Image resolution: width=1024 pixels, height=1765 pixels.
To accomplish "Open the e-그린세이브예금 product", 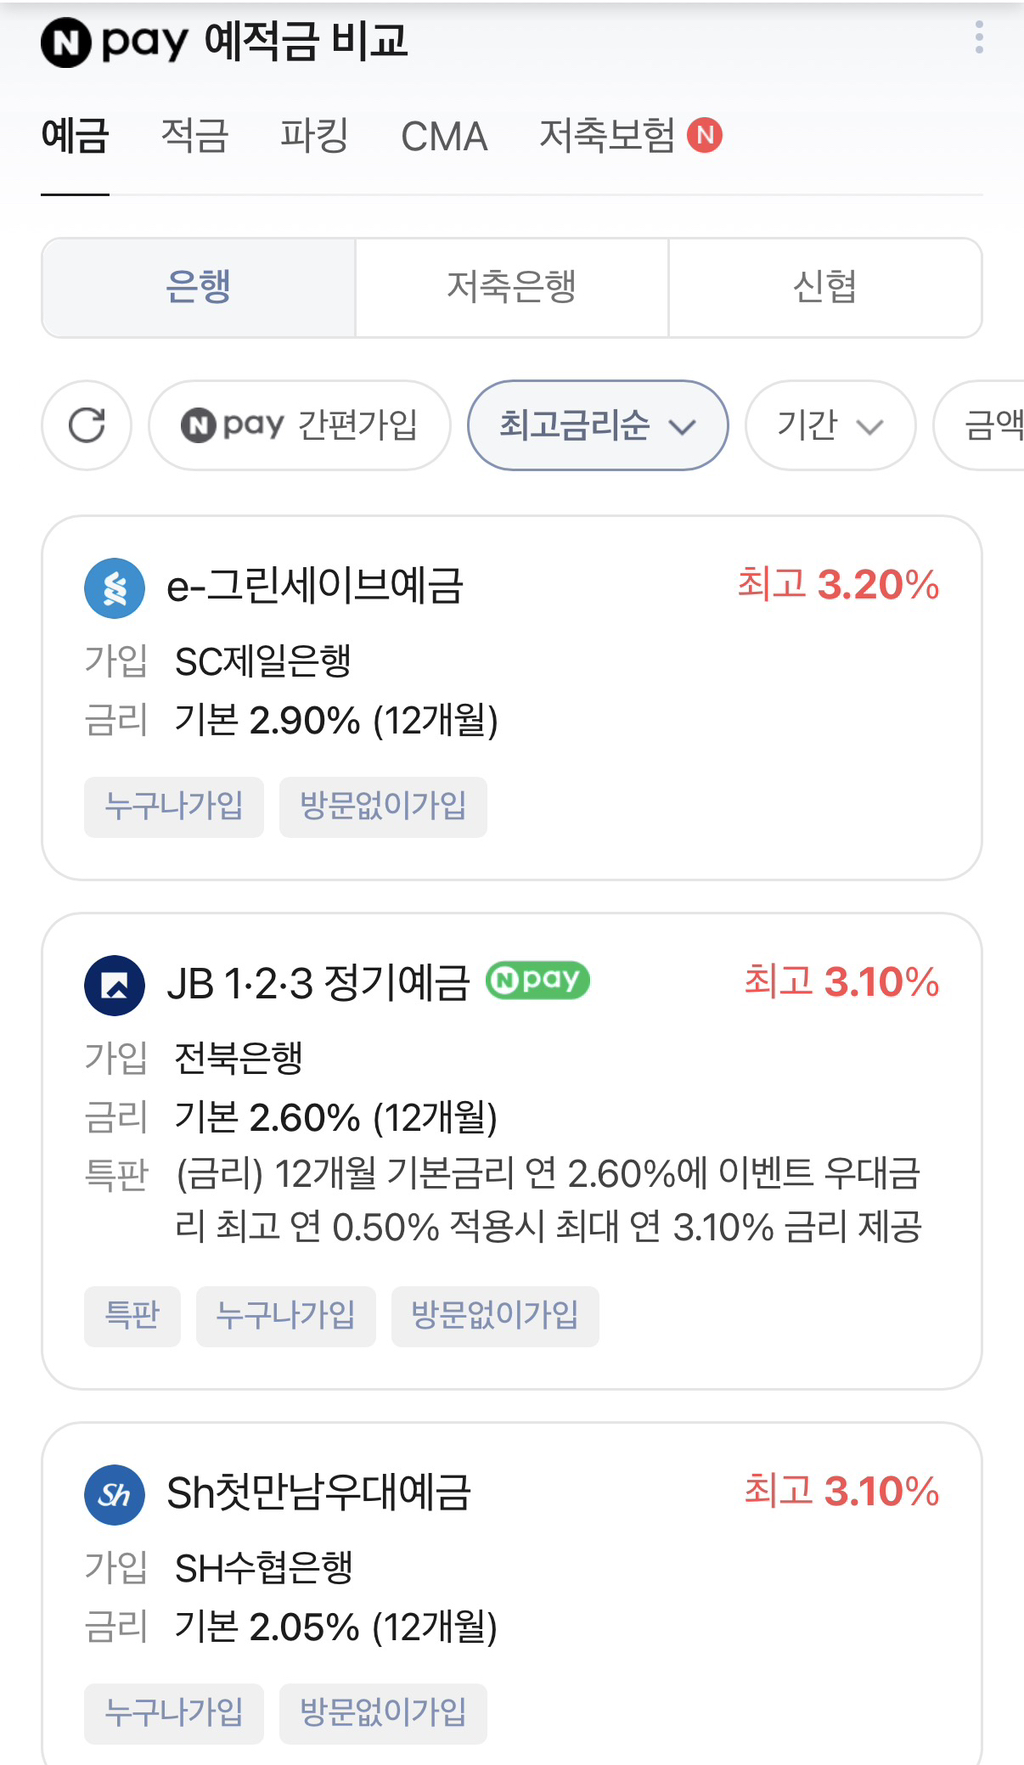I will coord(315,586).
